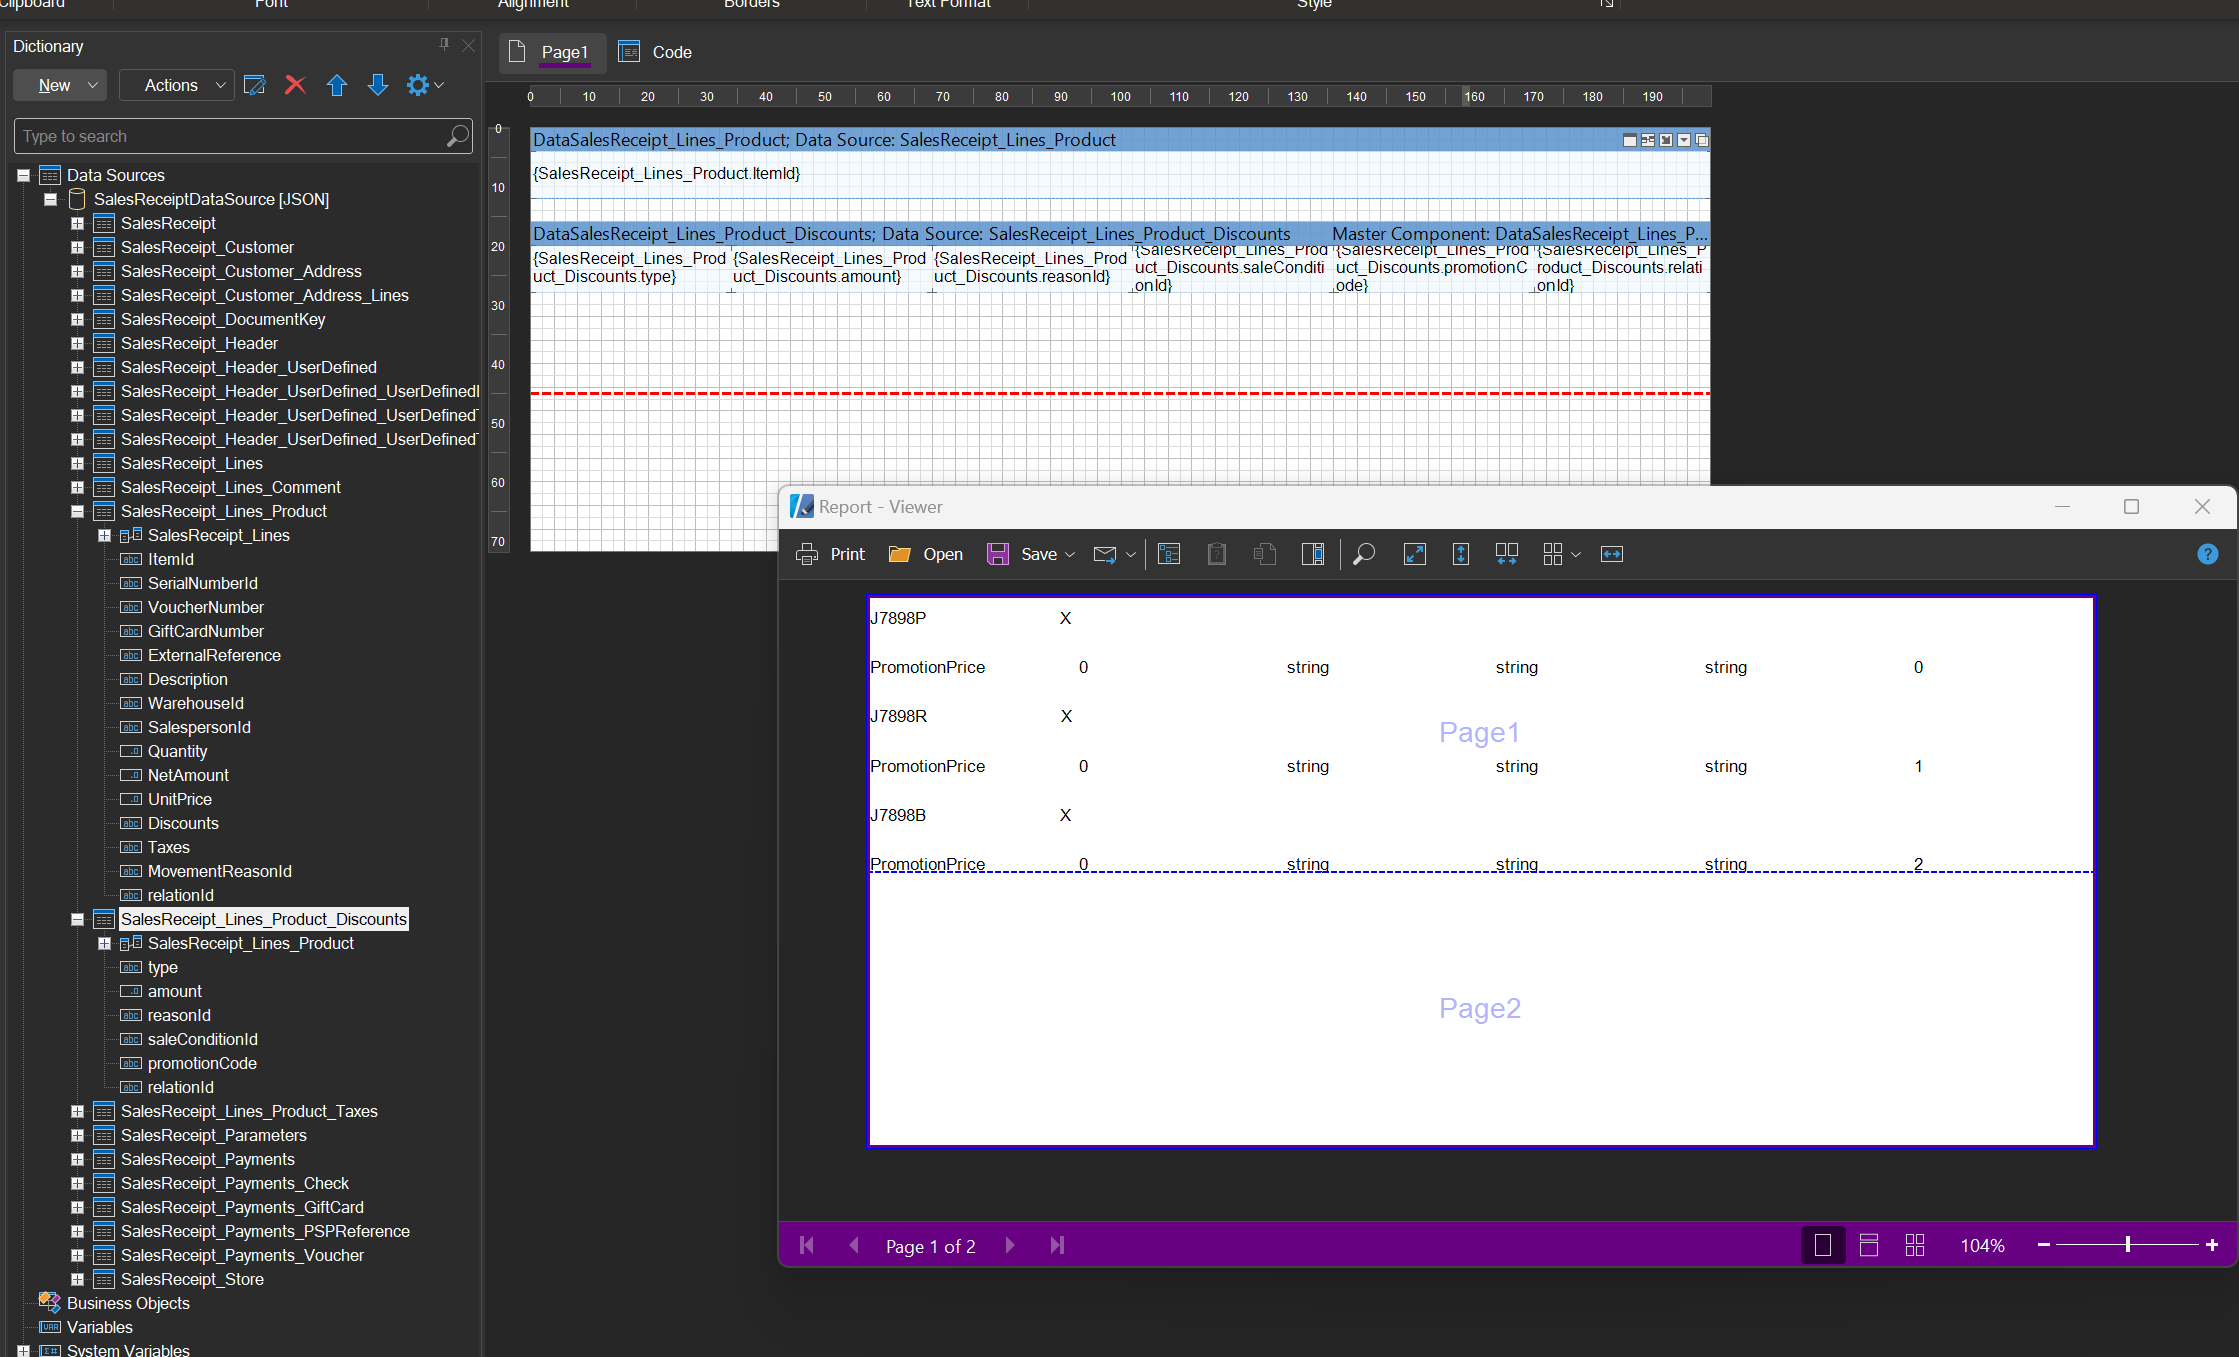Open Viewer help question-mark icon
Screen dimensions: 2239x1357
pos(2208,554)
